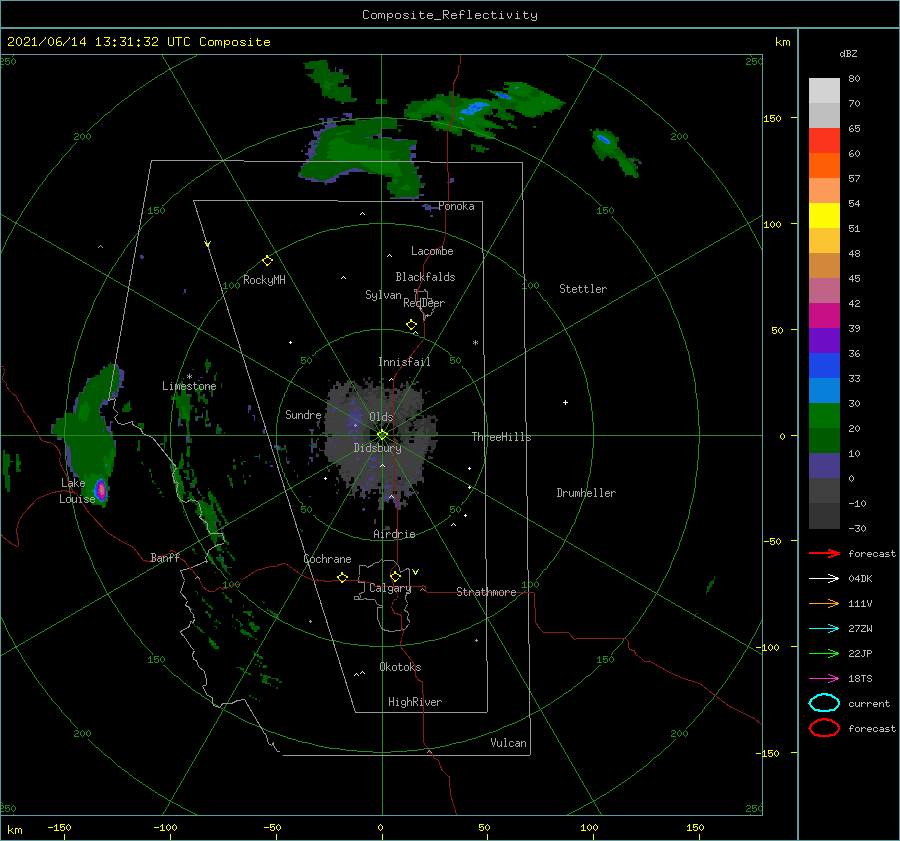This screenshot has width=900, height=841.
Task: Click the ThreeHills city label
Action: click(x=502, y=437)
